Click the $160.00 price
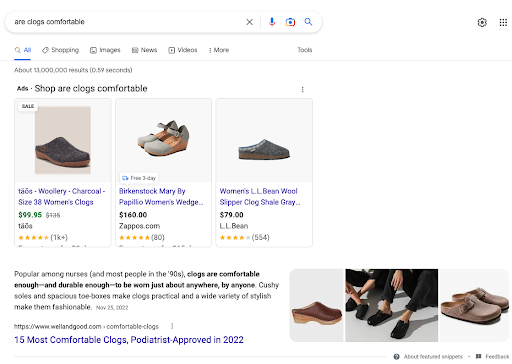Viewport: 512px width, 364px height. click(x=133, y=215)
